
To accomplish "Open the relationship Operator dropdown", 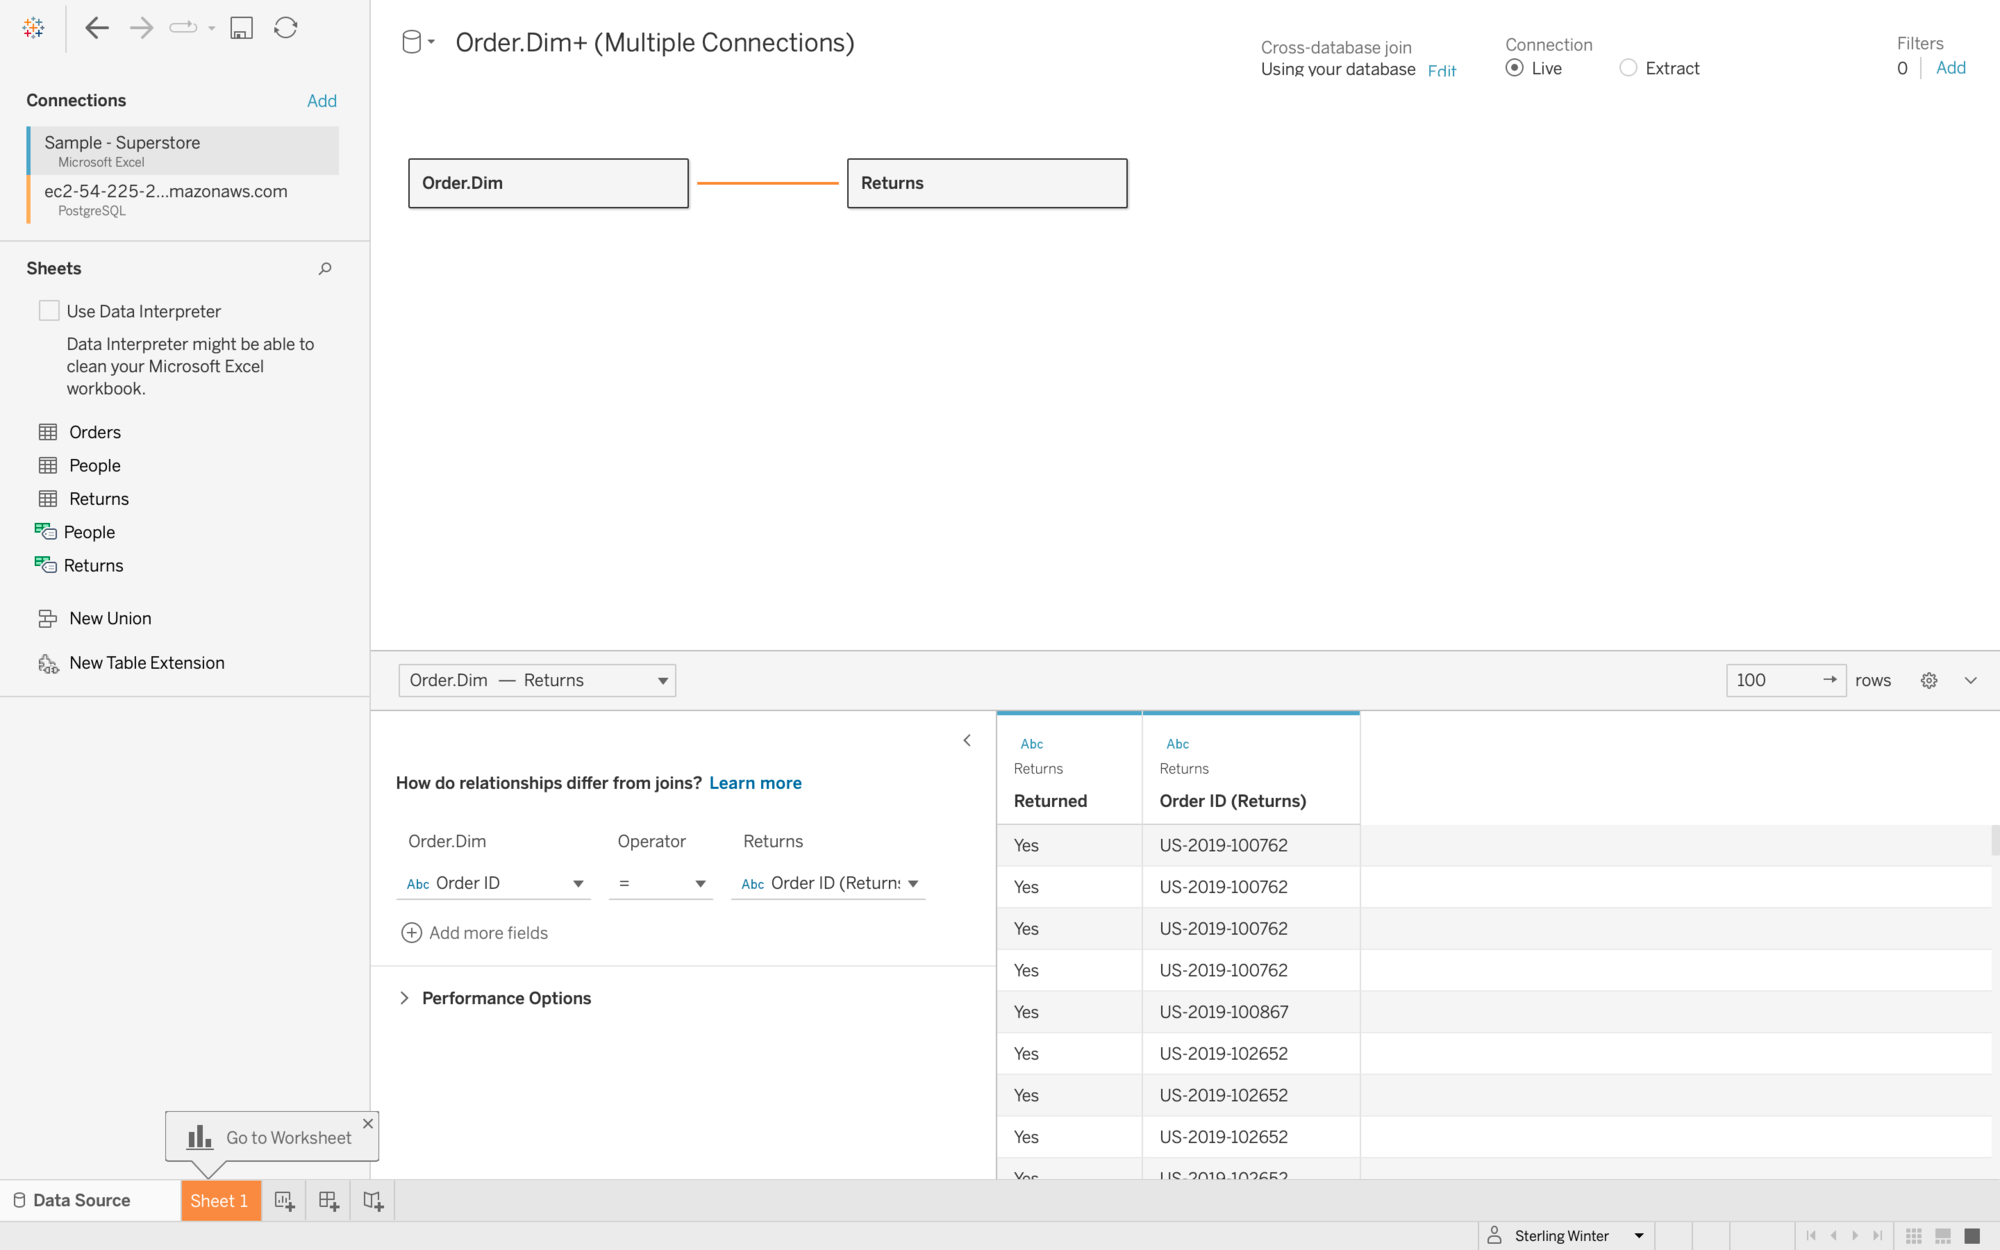I will [x=661, y=884].
